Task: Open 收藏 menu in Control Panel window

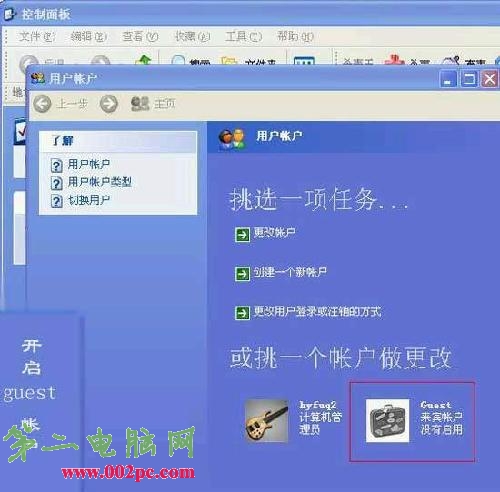Action: tap(193, 36)
